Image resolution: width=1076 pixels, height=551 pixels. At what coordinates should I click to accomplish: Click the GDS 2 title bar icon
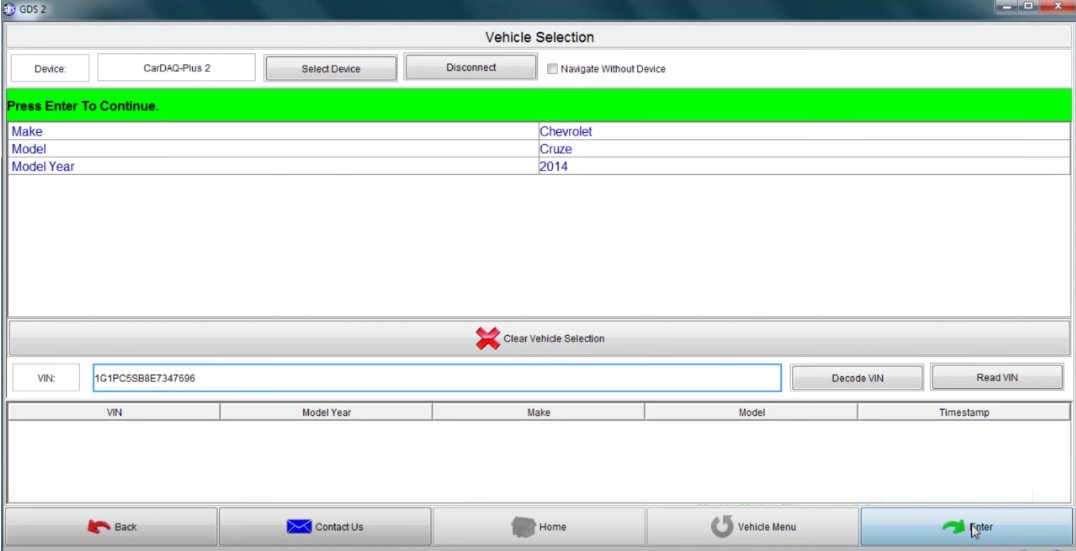pos(10,9)
